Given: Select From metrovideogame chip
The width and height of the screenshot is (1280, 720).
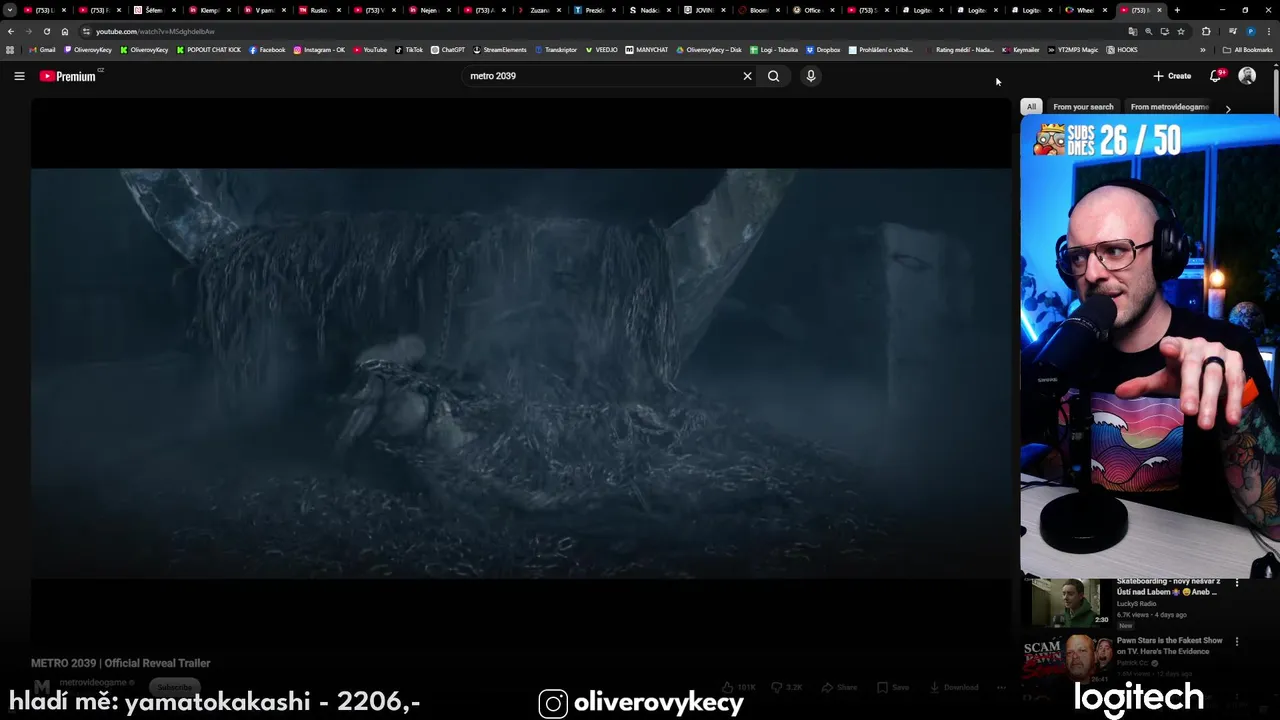Looking at the screenshot, I should pos(1169,106).
